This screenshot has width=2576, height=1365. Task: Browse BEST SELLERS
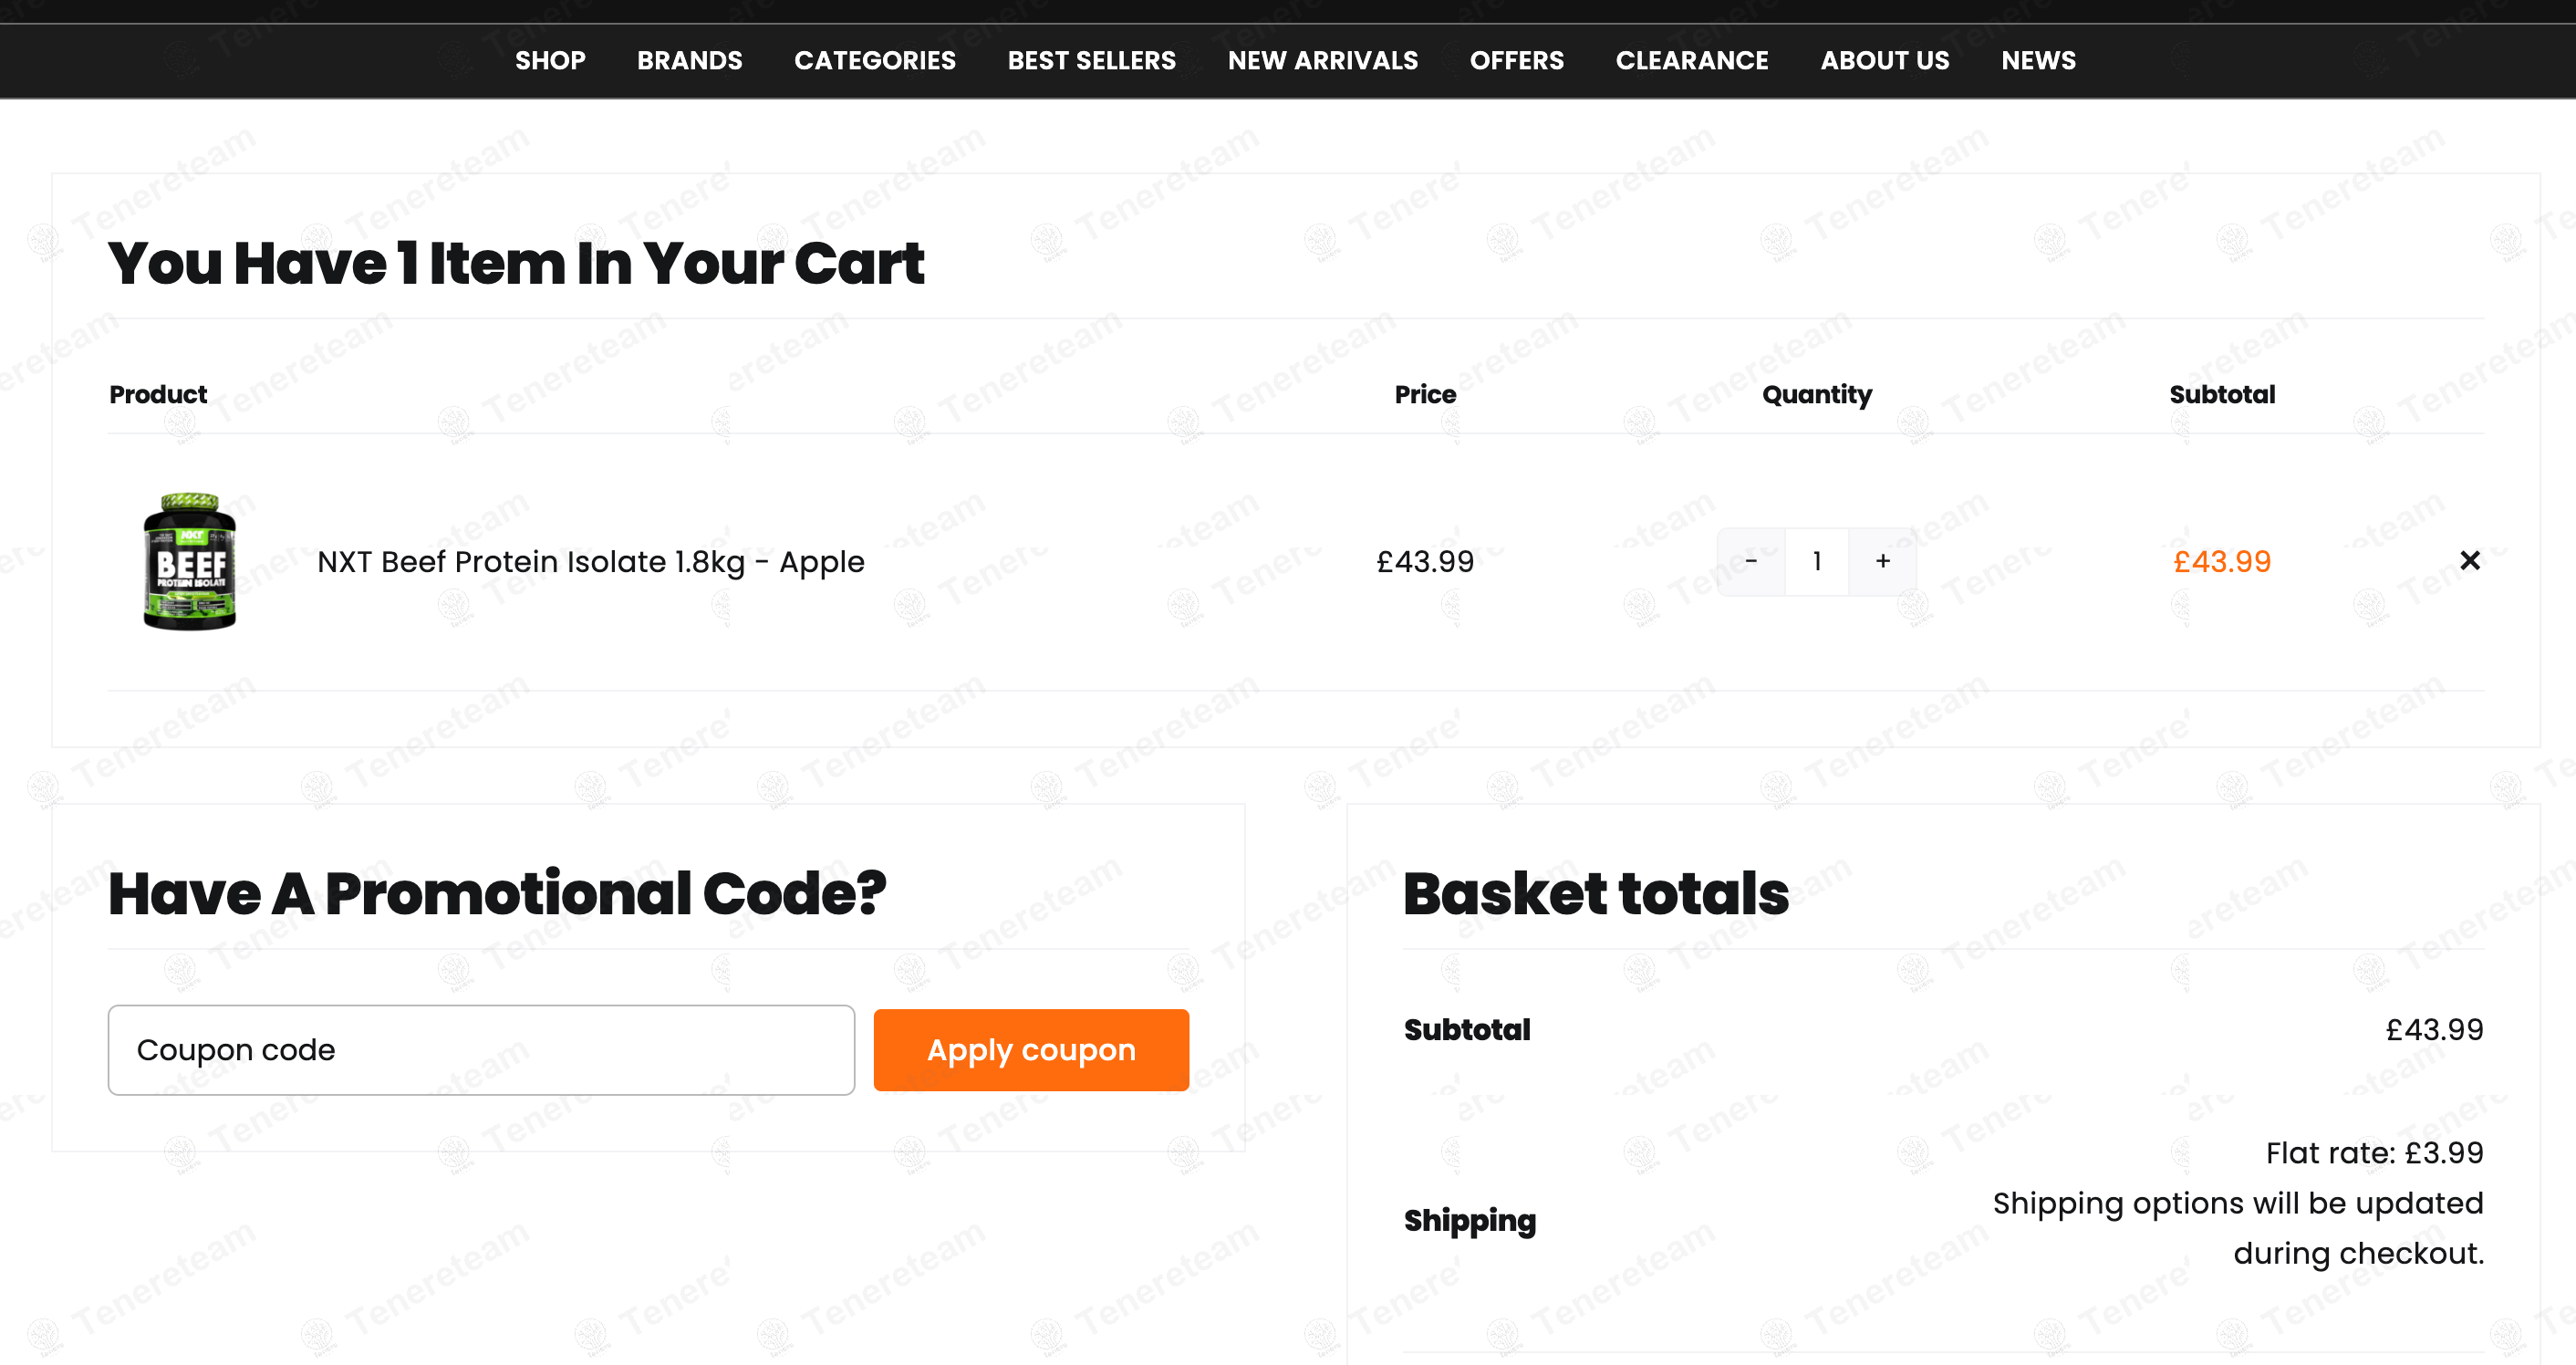pyautogui.click(x=1091, y=60)
